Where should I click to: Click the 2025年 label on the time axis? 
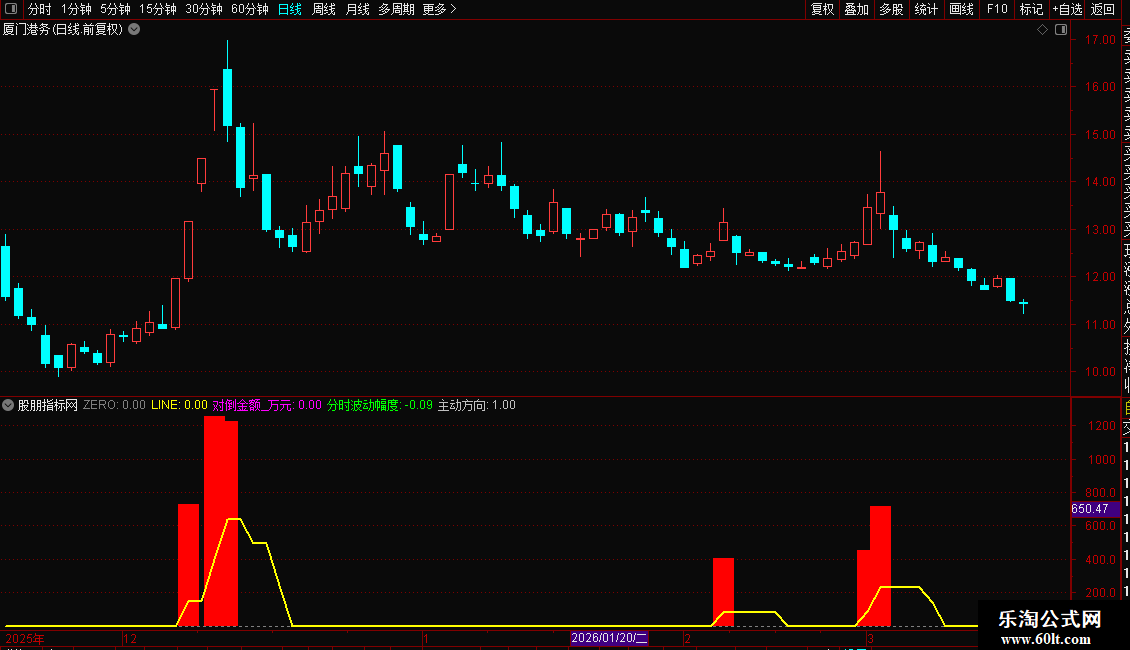25,638
